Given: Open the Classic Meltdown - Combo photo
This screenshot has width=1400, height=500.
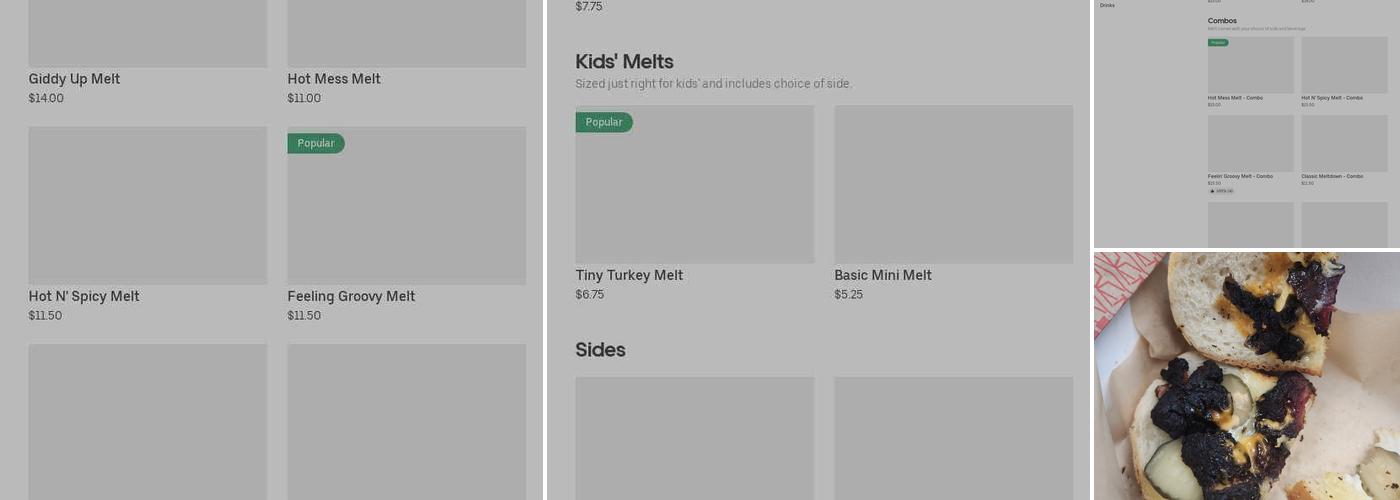Looking at the screenshot, I should click(1344, 143).
